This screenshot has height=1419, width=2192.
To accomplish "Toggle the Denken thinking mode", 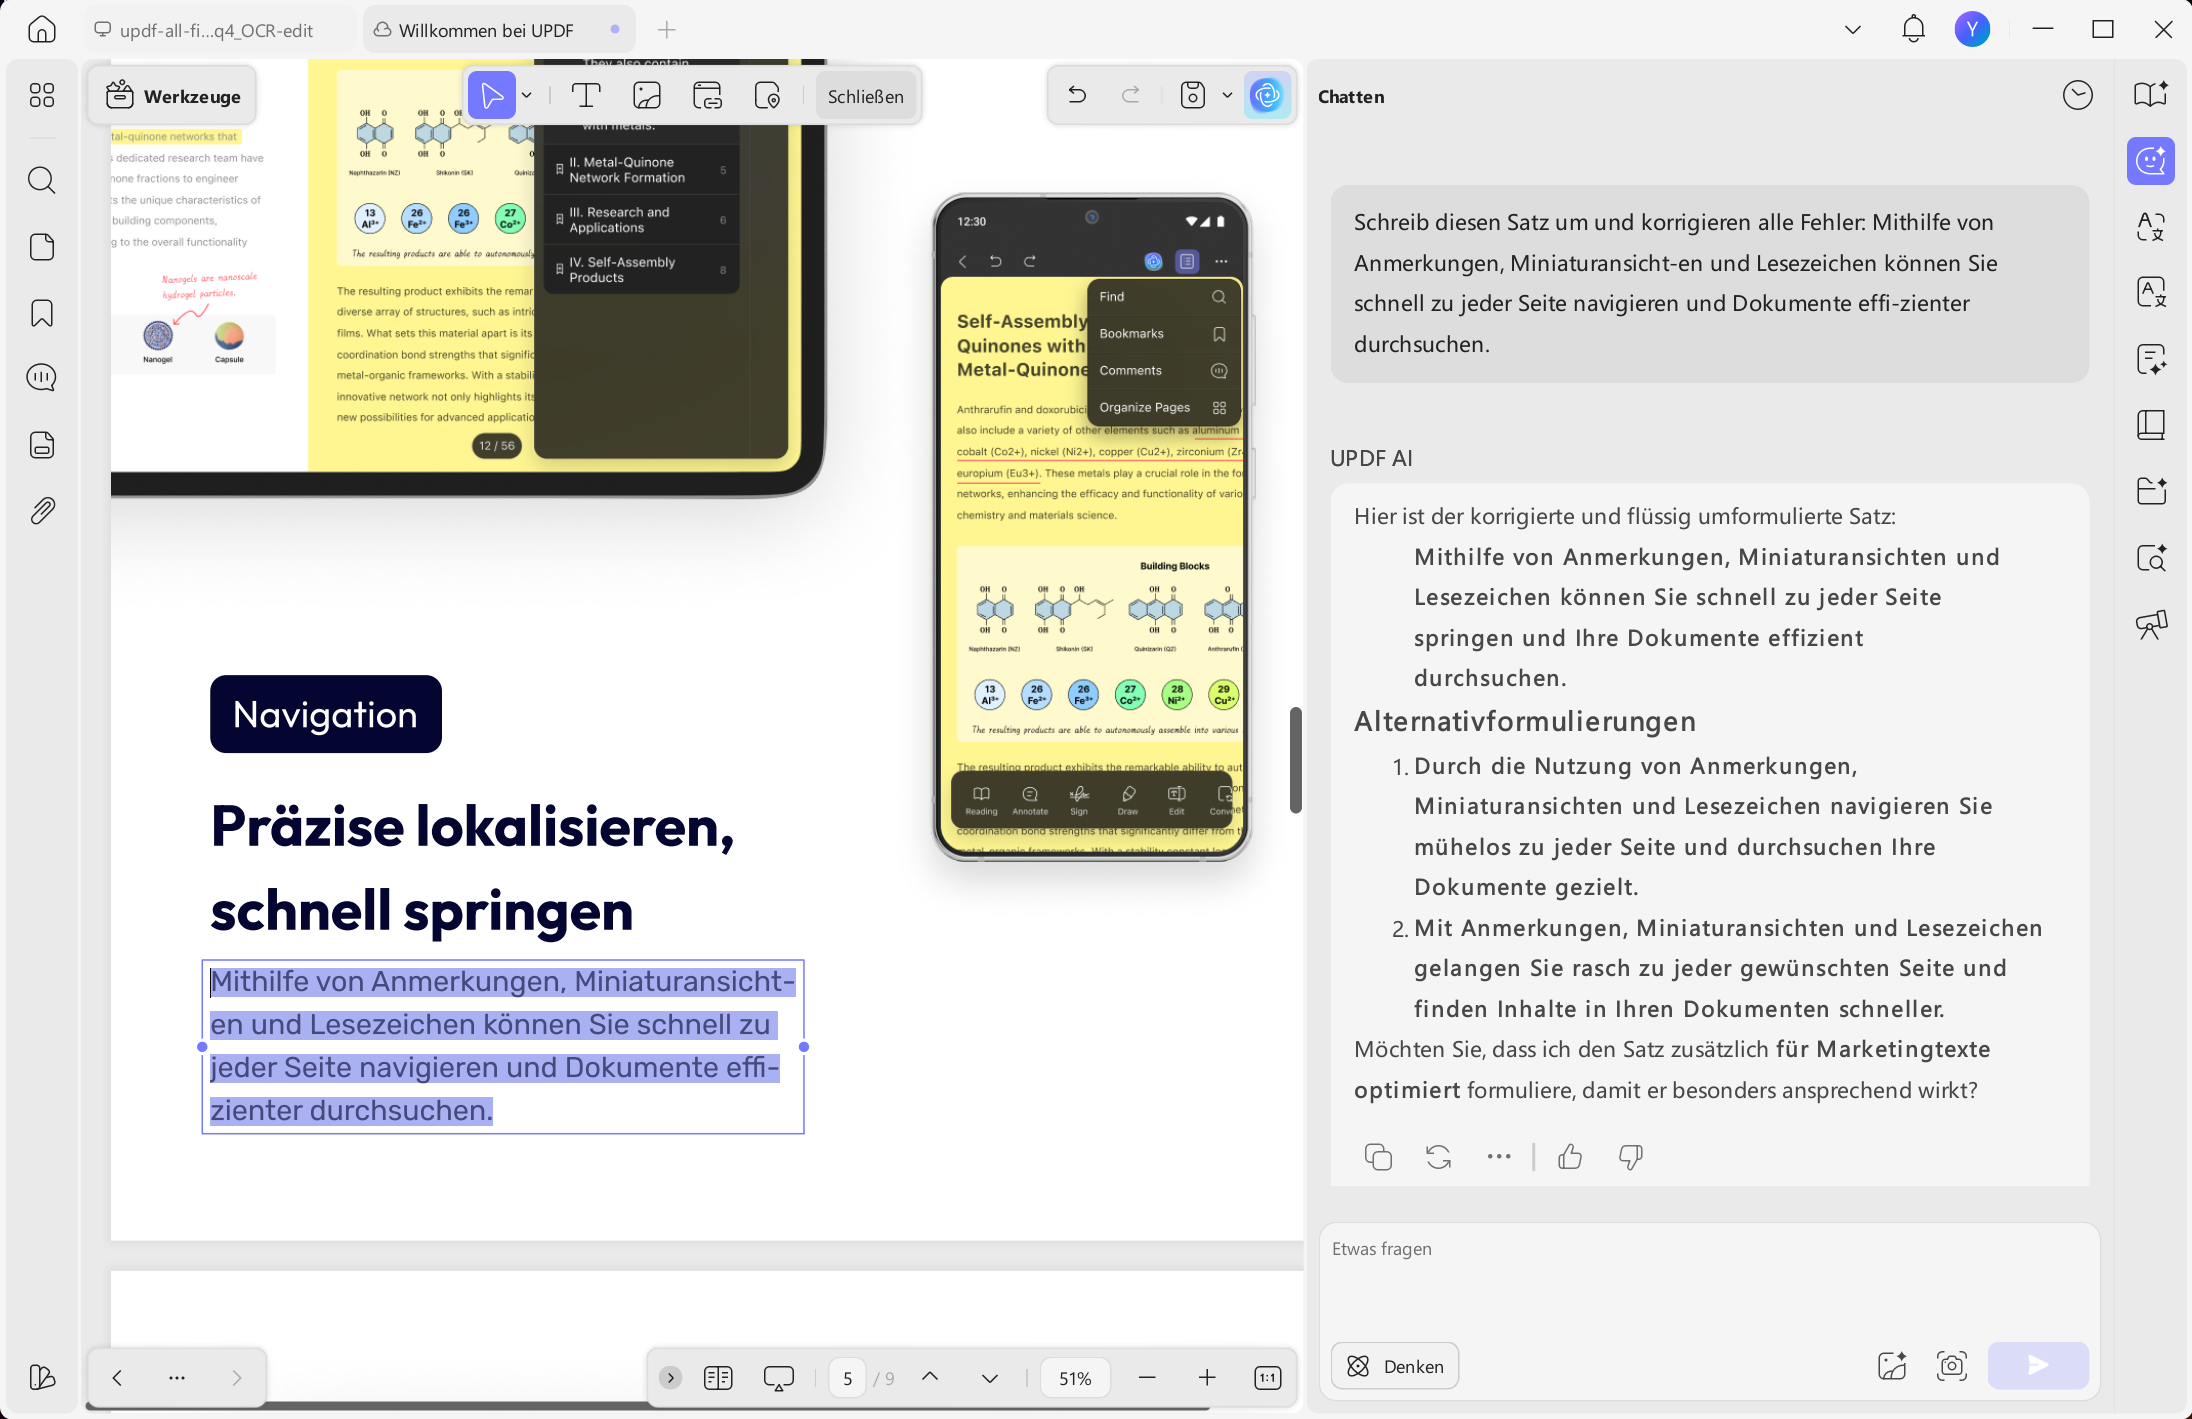I will tap(1395, 1366).
